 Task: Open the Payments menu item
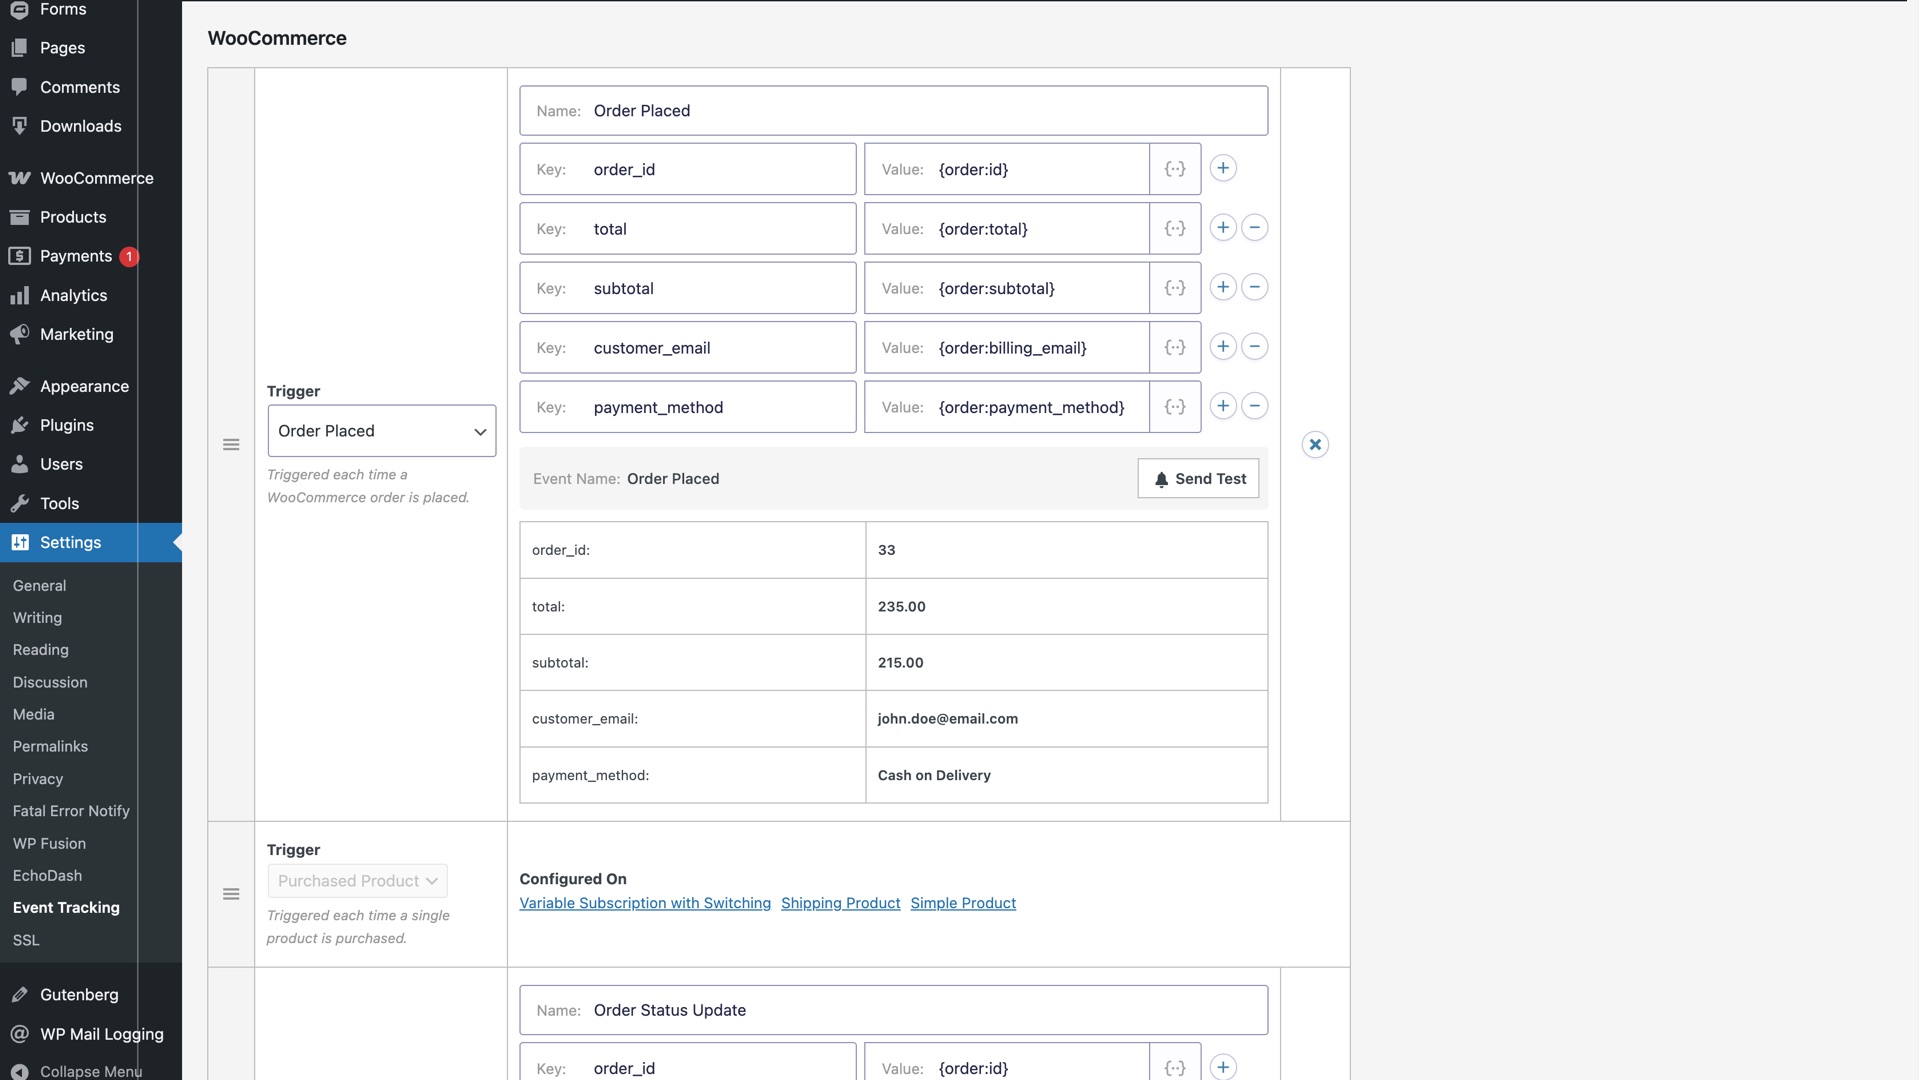click(76, 256)
